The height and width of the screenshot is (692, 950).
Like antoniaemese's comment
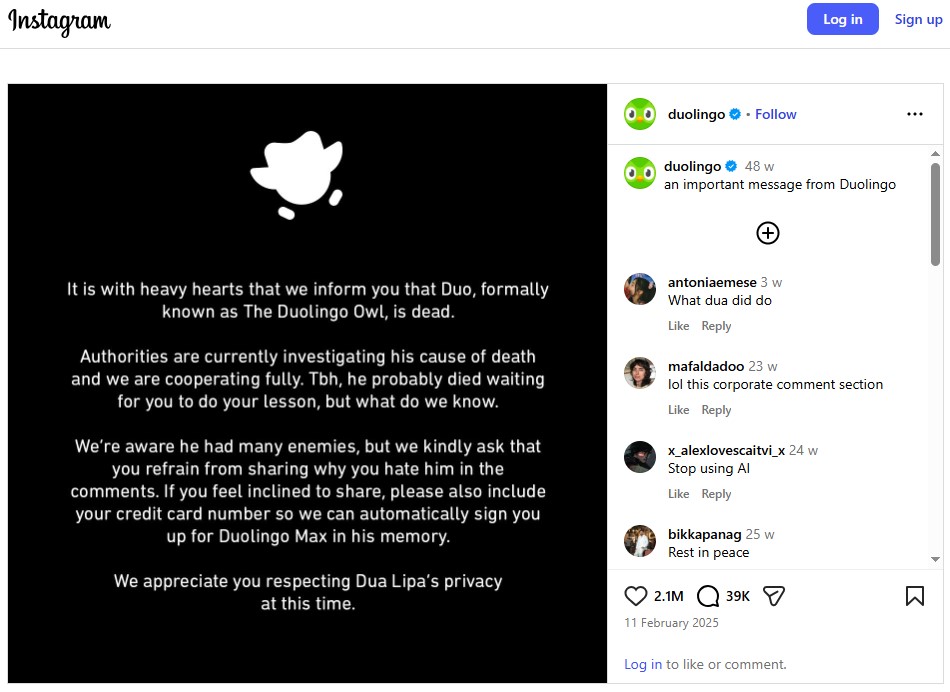click(x=678, y=326)
